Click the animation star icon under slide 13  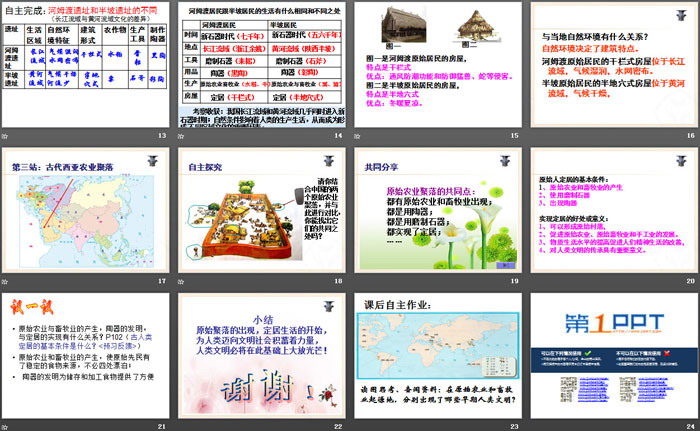[5, 136]
